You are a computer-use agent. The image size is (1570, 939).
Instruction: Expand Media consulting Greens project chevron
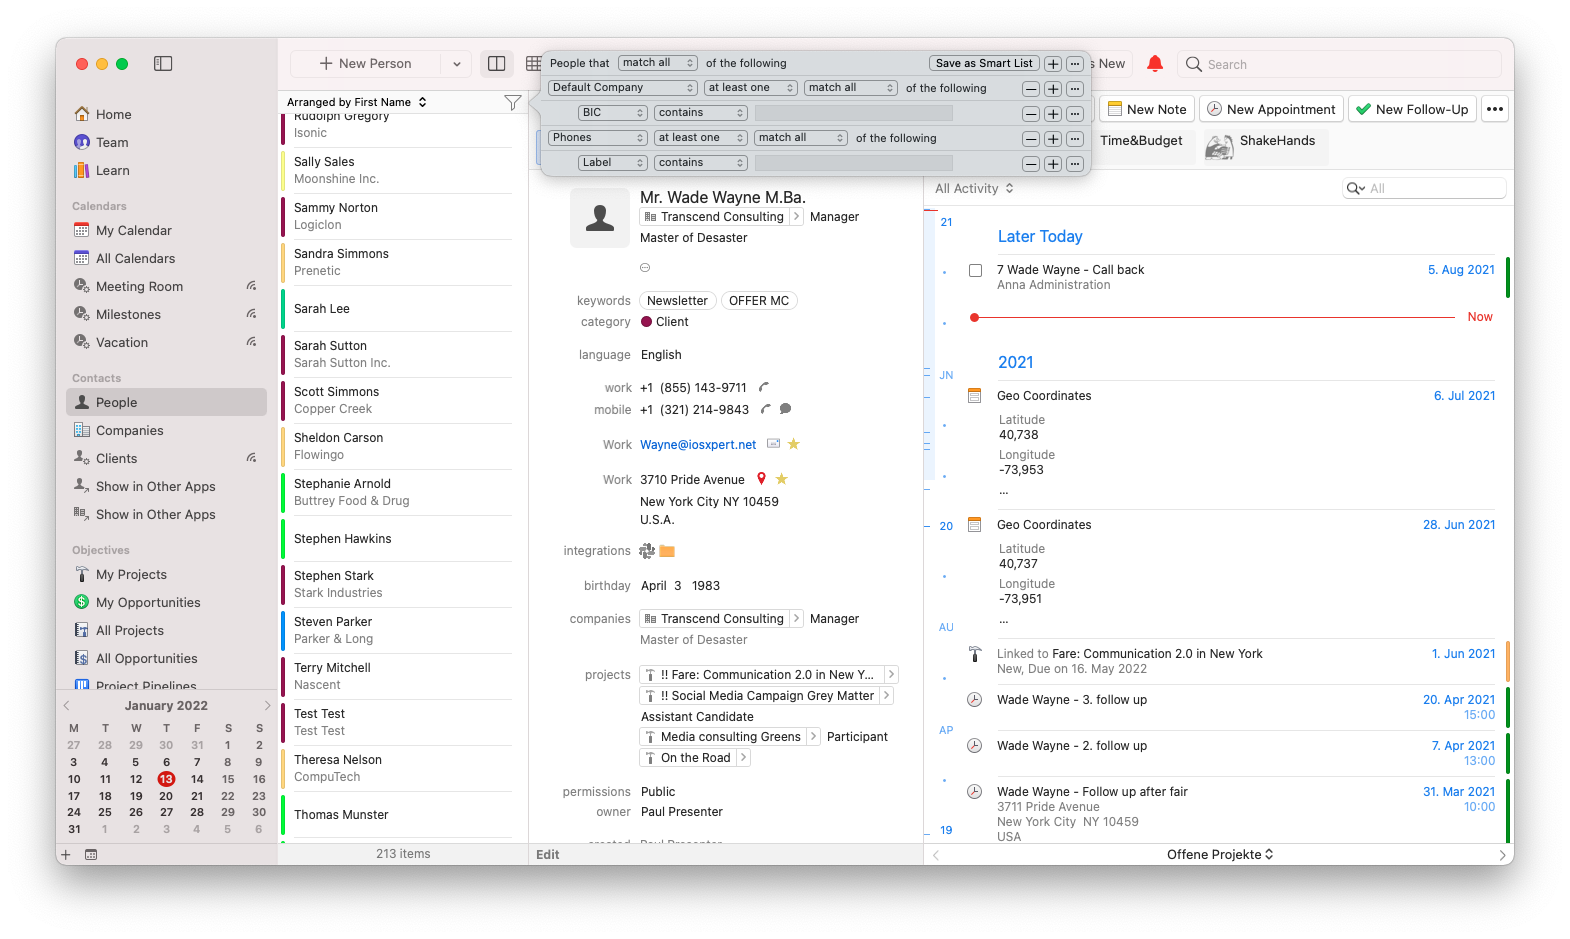click(x=813, y=737)
